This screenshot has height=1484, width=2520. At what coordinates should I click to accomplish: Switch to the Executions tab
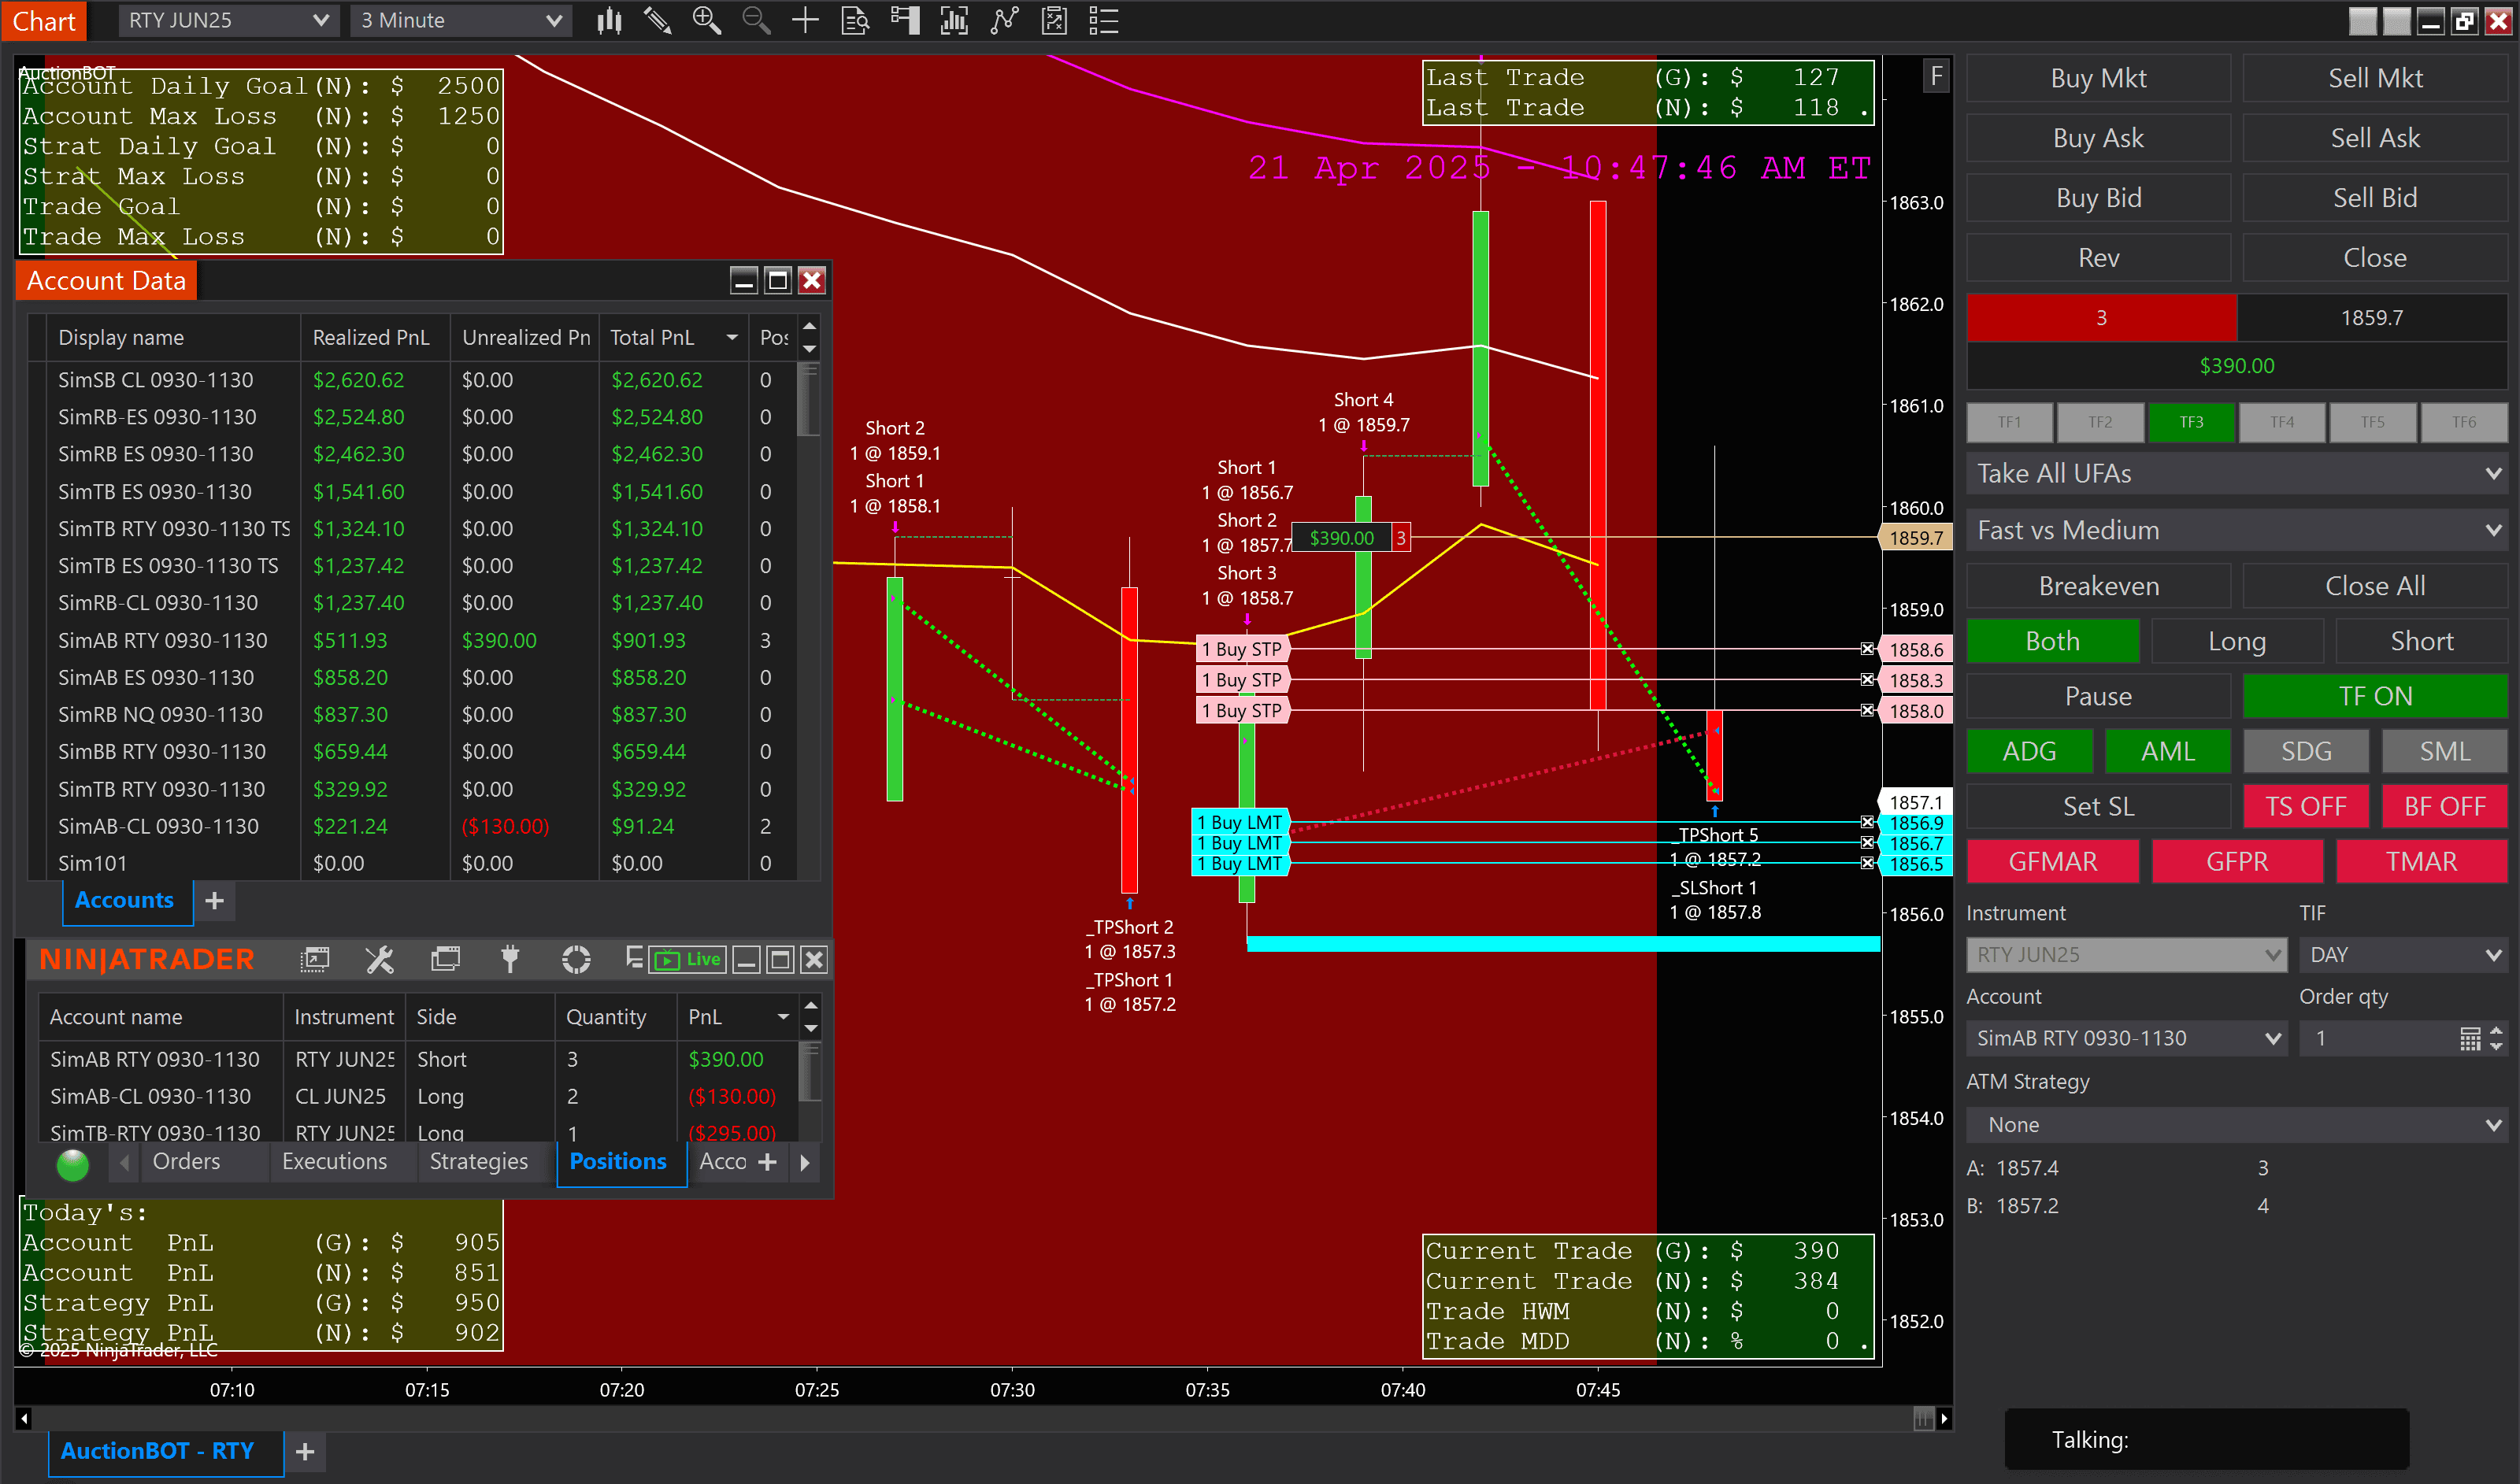point(333,1161)
